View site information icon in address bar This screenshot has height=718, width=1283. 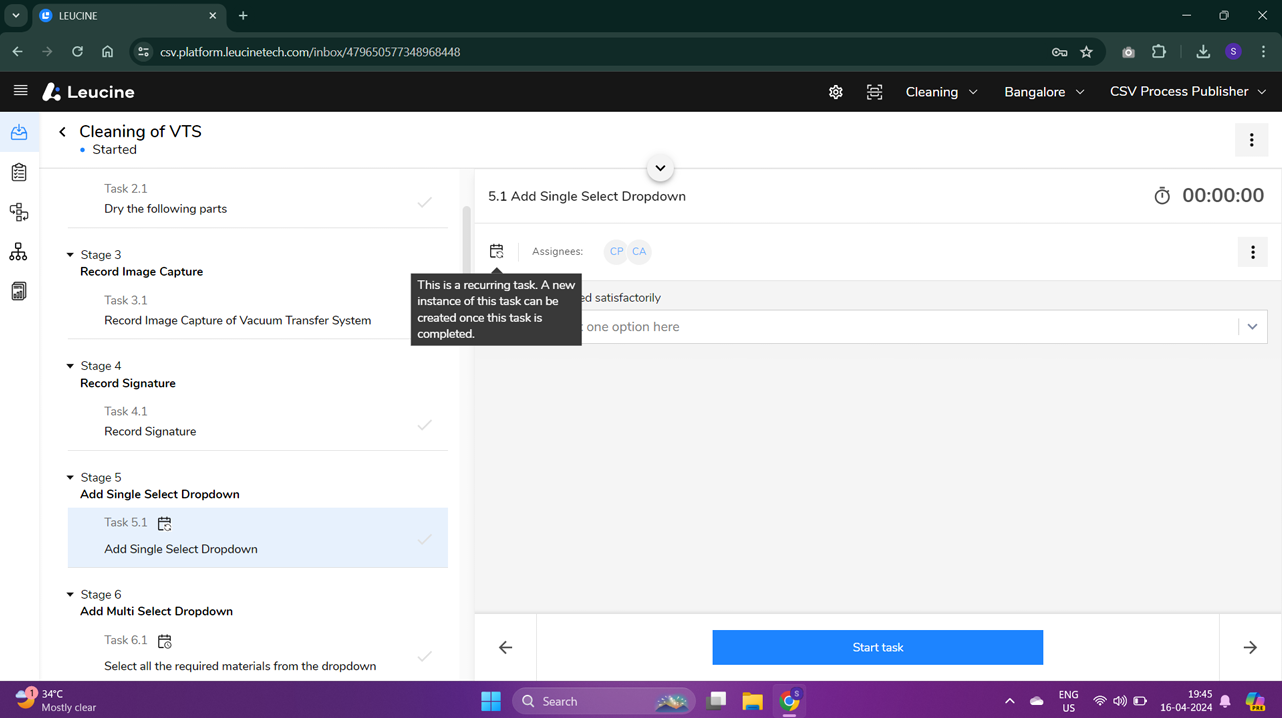click(x=143, y=52)
